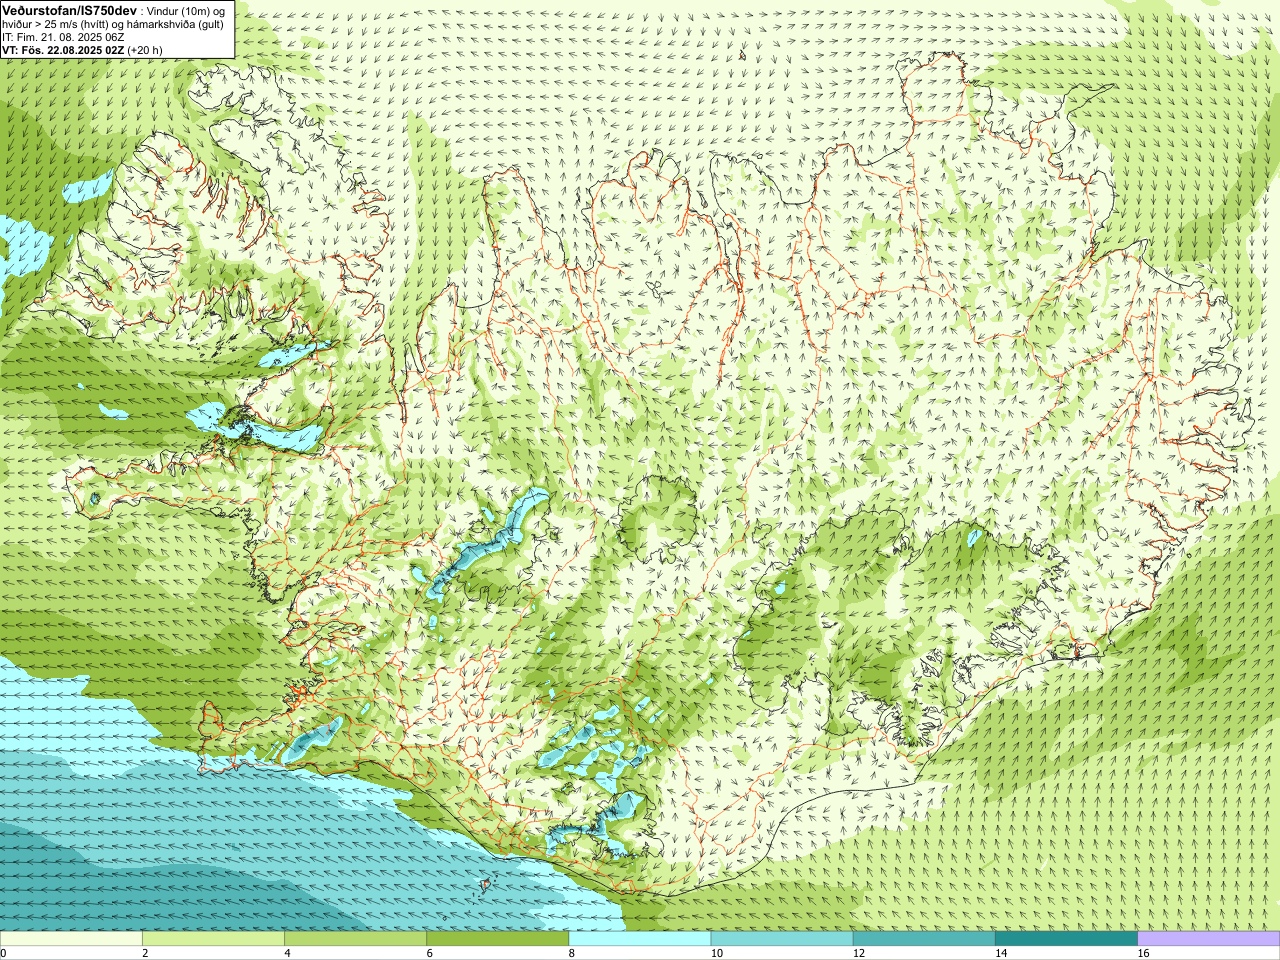Click the legend label '6'
This screenshot has height=960, width=1280.
tap(430, 953)
